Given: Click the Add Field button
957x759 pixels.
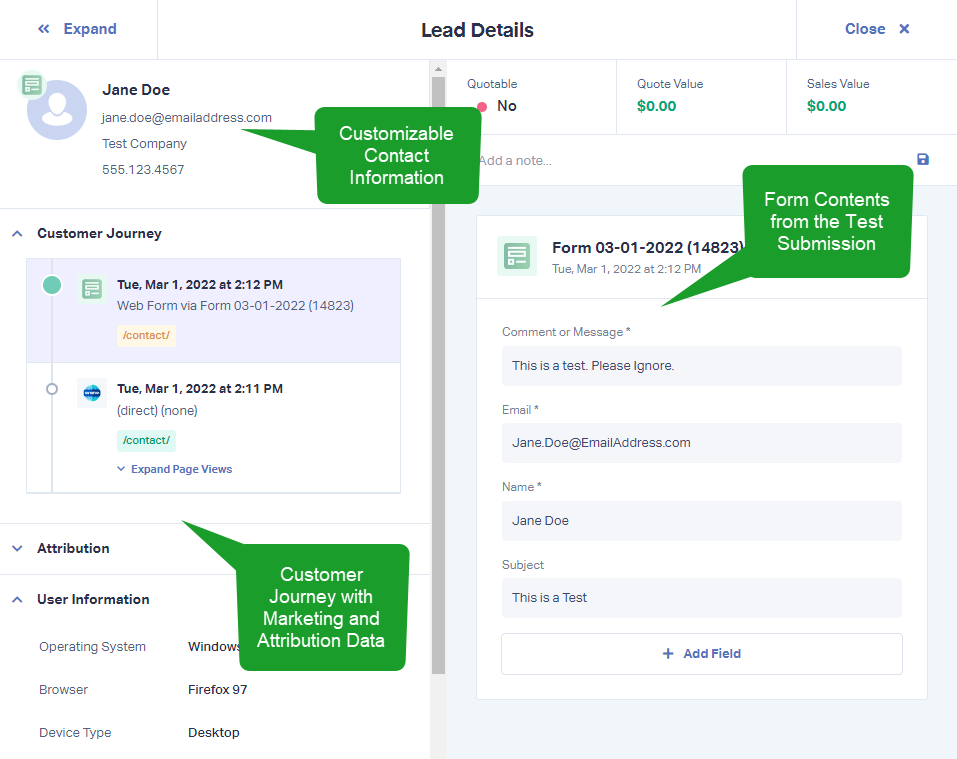Looking at the screenshot, I should tap(702, 654).
